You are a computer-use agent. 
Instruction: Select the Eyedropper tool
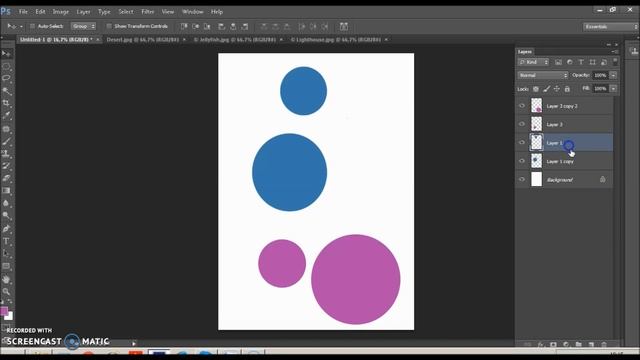[x=6, y=116]
